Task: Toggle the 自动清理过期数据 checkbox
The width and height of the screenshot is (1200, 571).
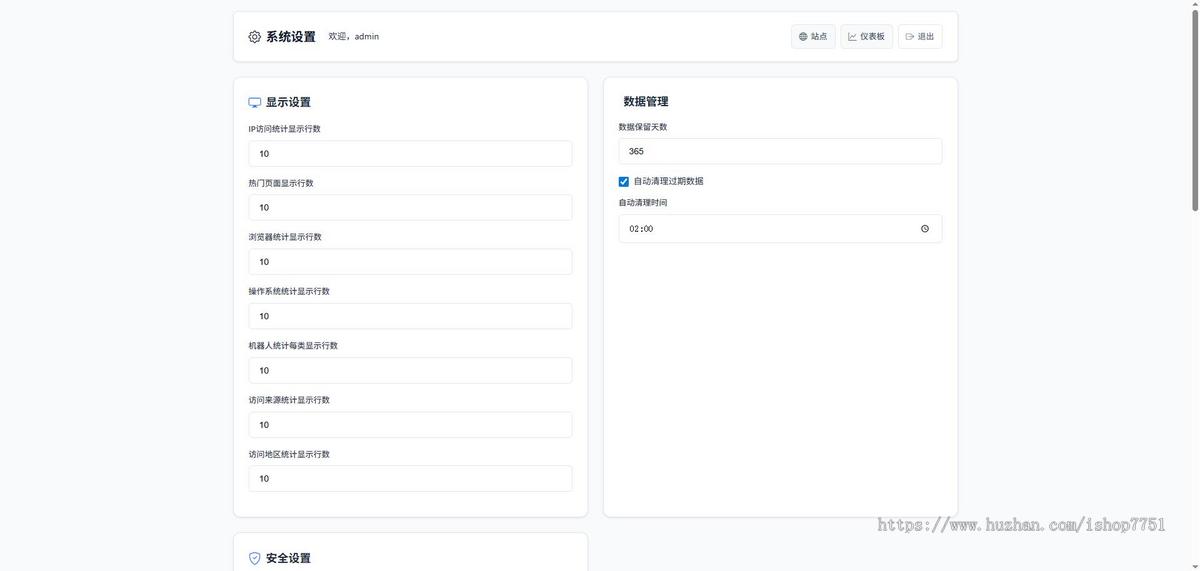Action: [624, 182]
